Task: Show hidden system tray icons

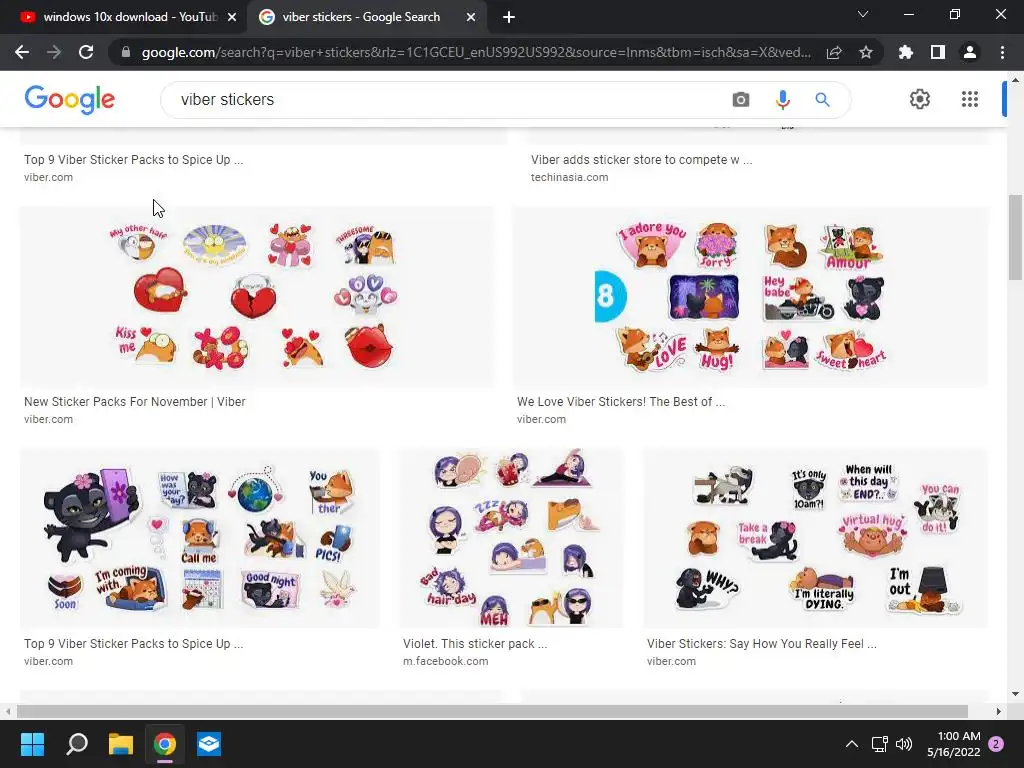Action: pos(852,744)
